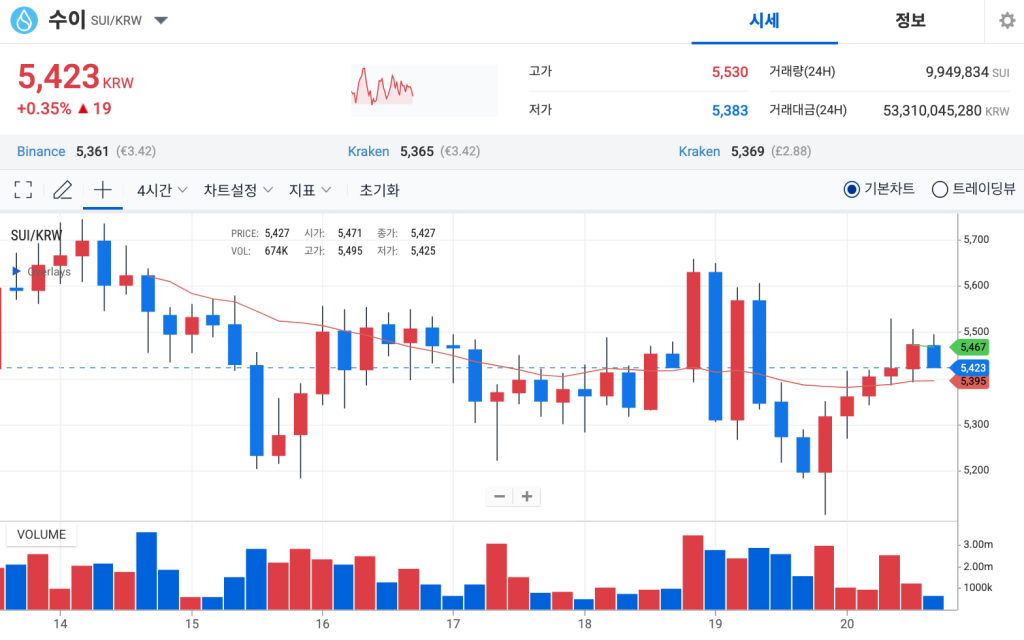Click the VOLUME panel label
The width and height of the screenshot is (1024, 640).
pyautogui.click(x=41, y=534)
